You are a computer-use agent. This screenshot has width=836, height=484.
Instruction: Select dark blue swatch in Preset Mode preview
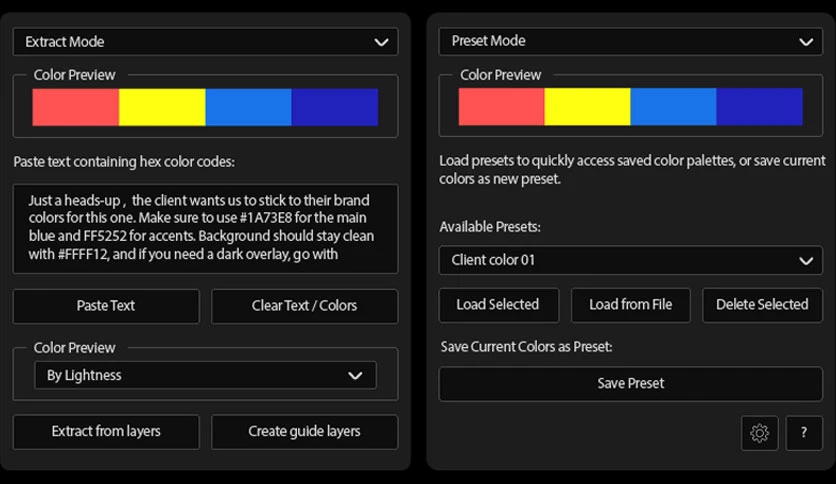pyautogui.click(x=760, y=107)
